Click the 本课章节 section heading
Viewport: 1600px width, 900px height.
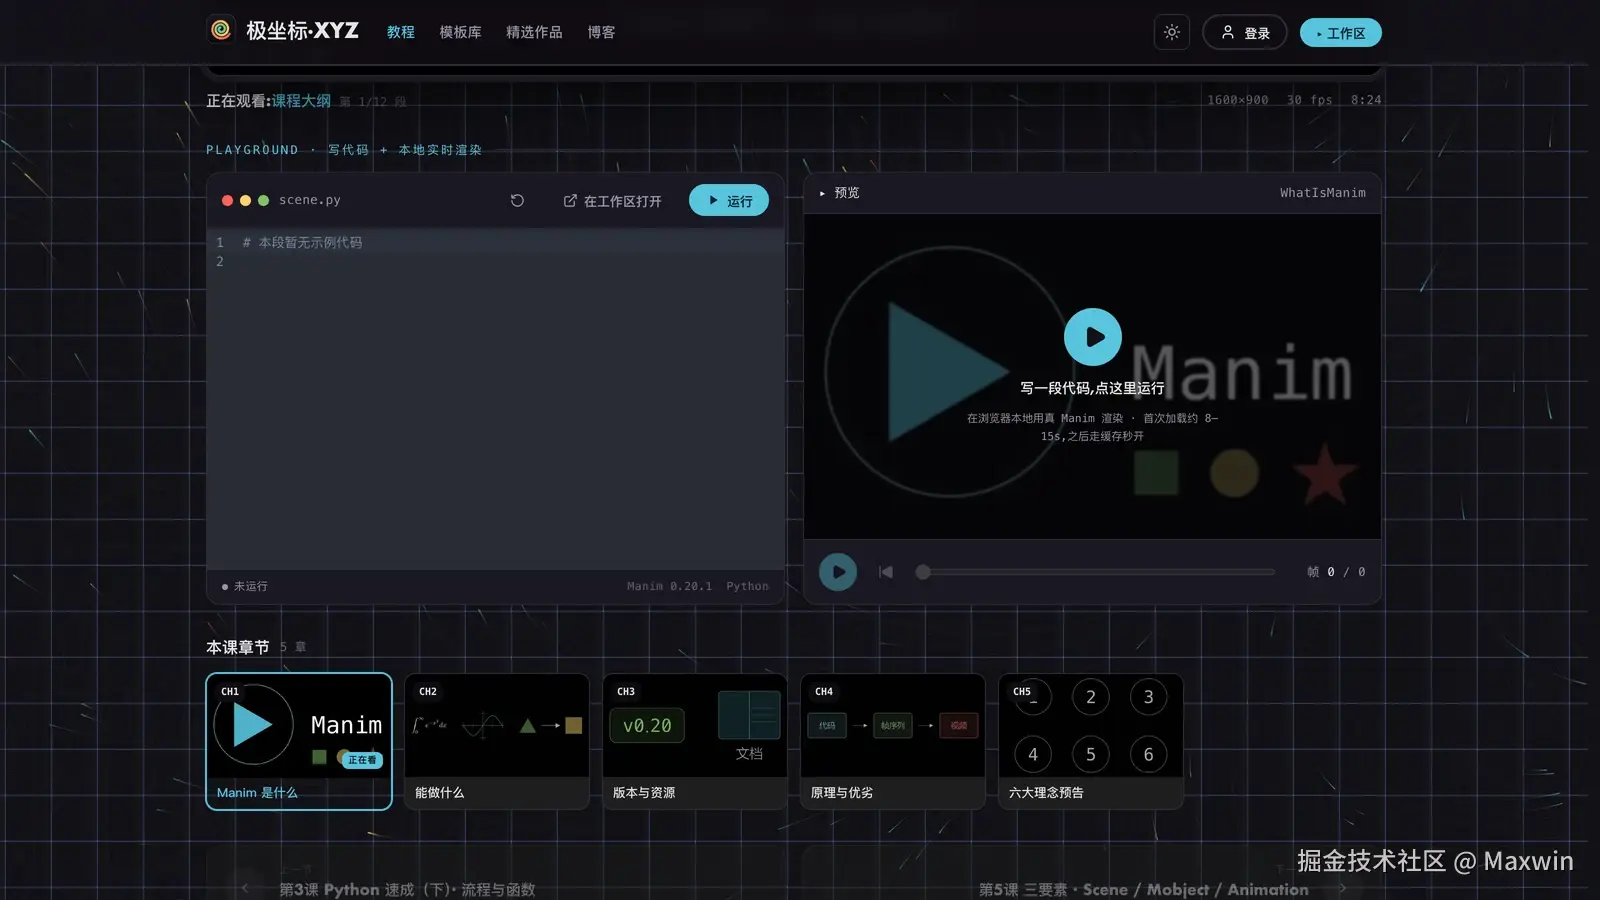pyautogui.click(x=238, y=647)
